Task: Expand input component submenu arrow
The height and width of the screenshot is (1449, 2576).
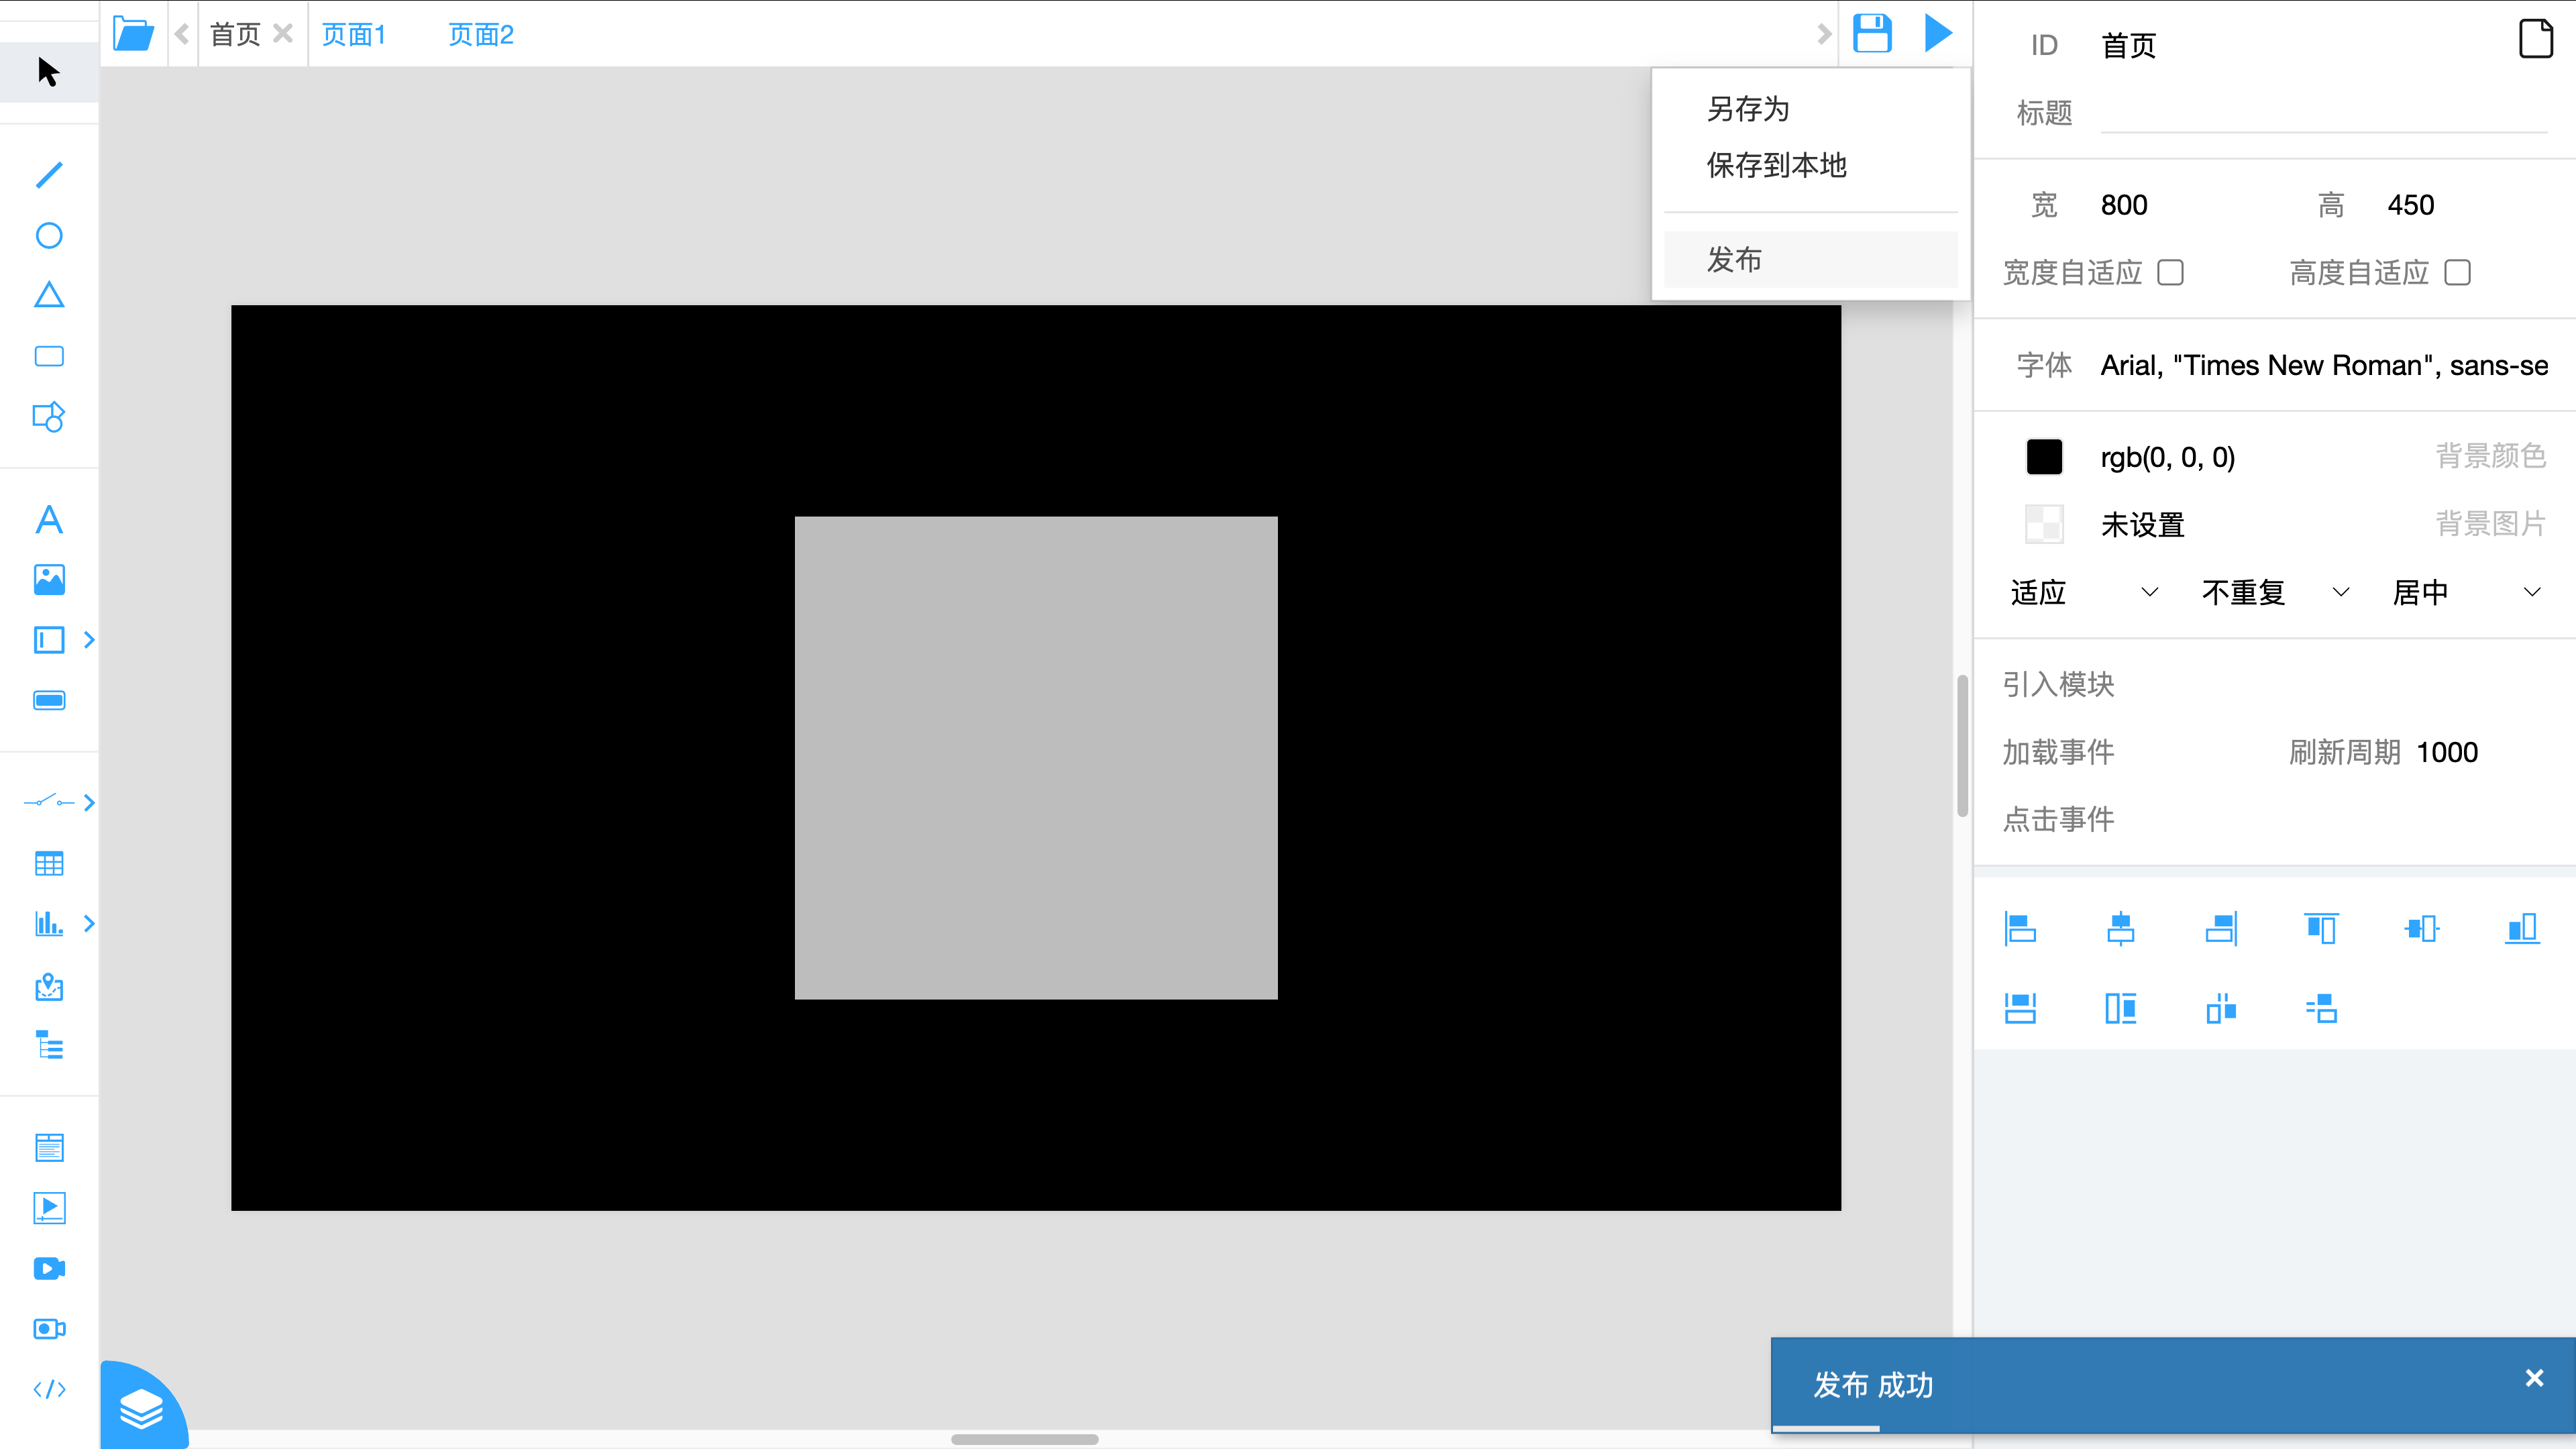Action: 89,640
